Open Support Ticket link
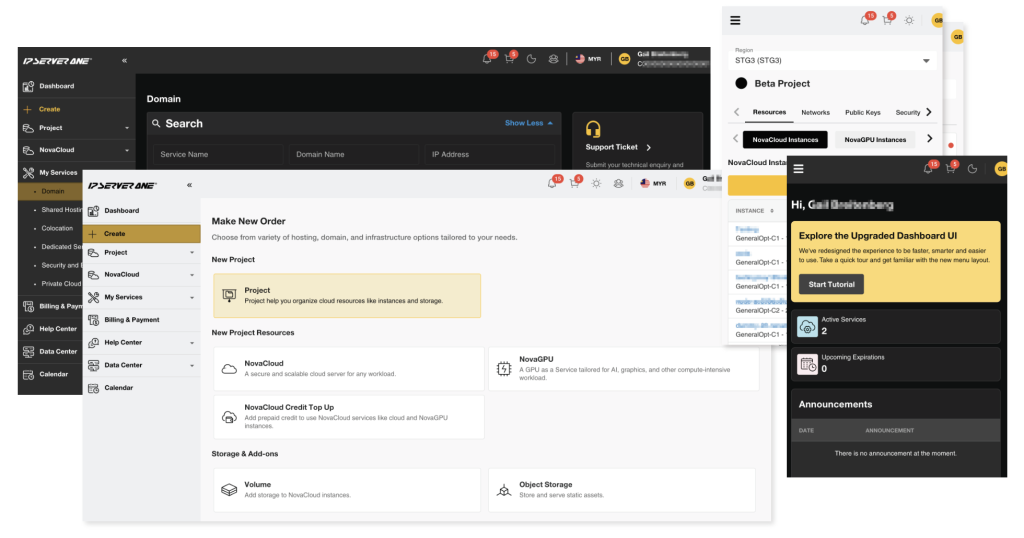This screenshot has height=538, width=1024. tap(618, 147)
